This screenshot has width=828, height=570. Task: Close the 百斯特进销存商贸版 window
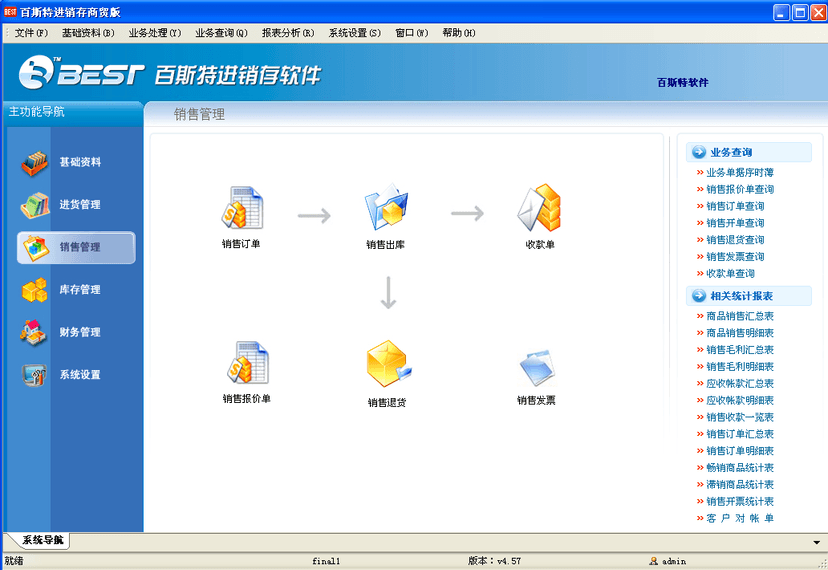tap(819, 12)
